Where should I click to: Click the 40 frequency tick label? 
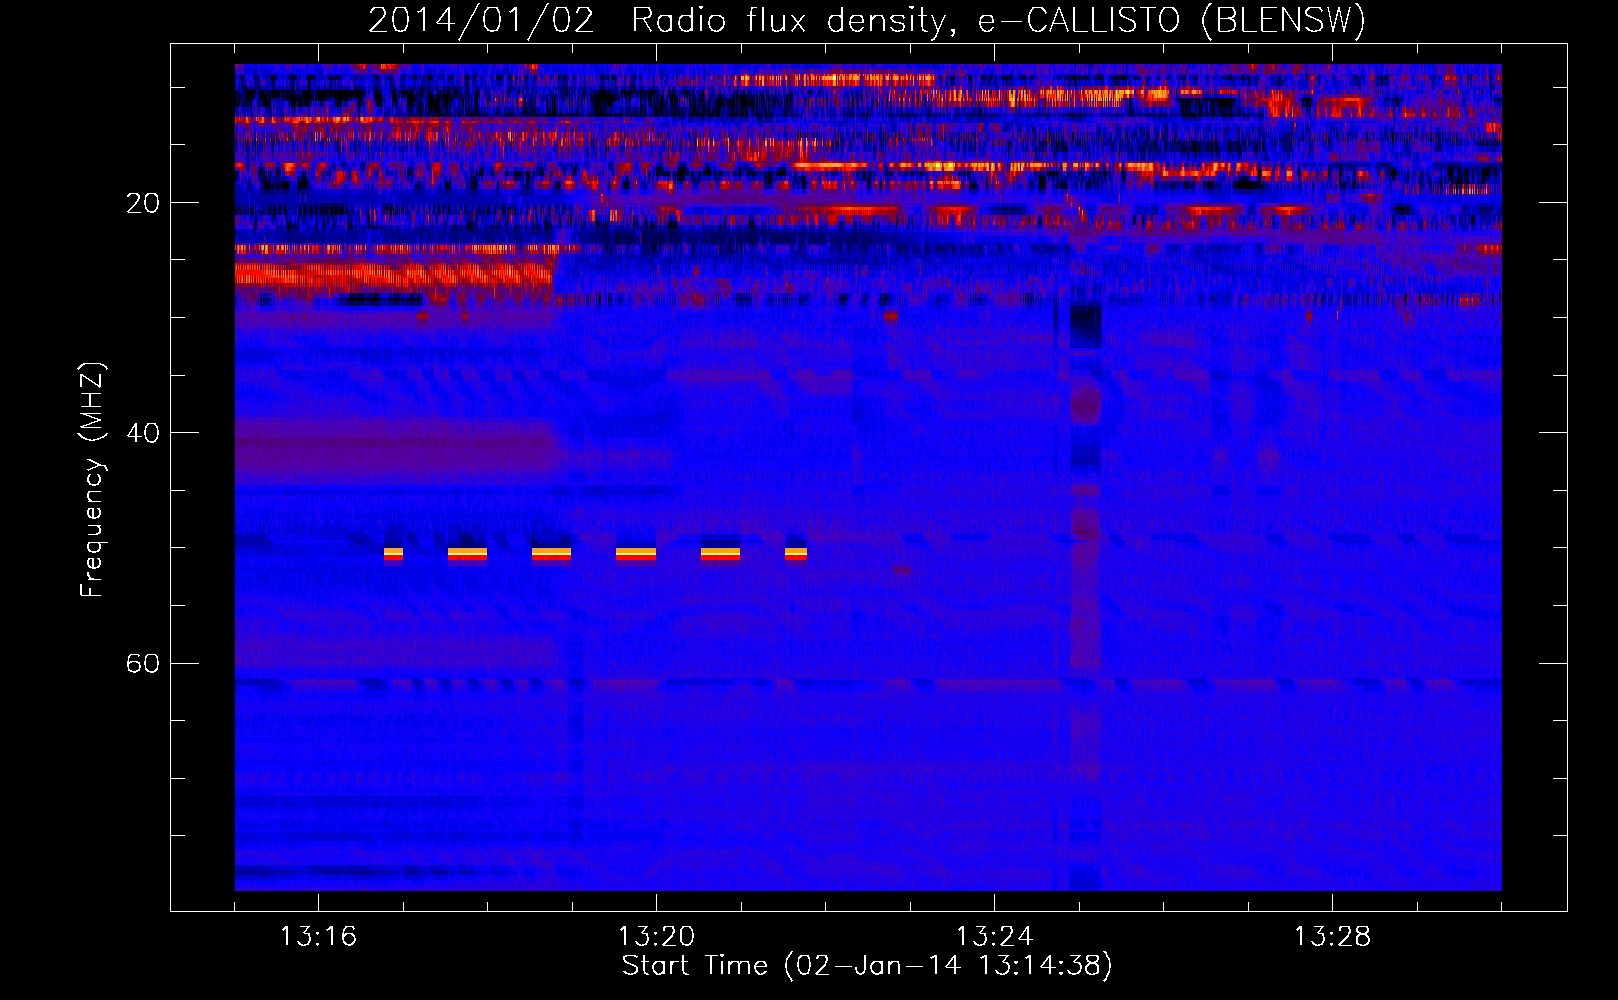click(x=142, y=433)
